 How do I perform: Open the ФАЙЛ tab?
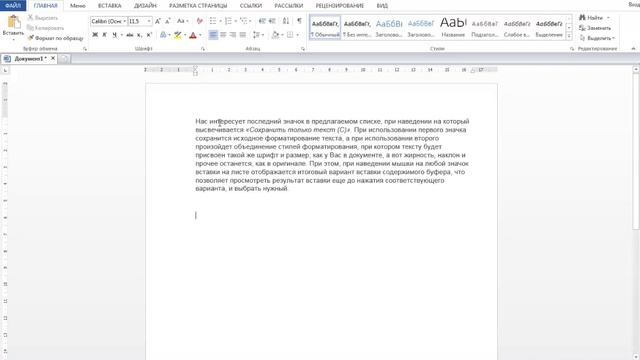point(13,6)
